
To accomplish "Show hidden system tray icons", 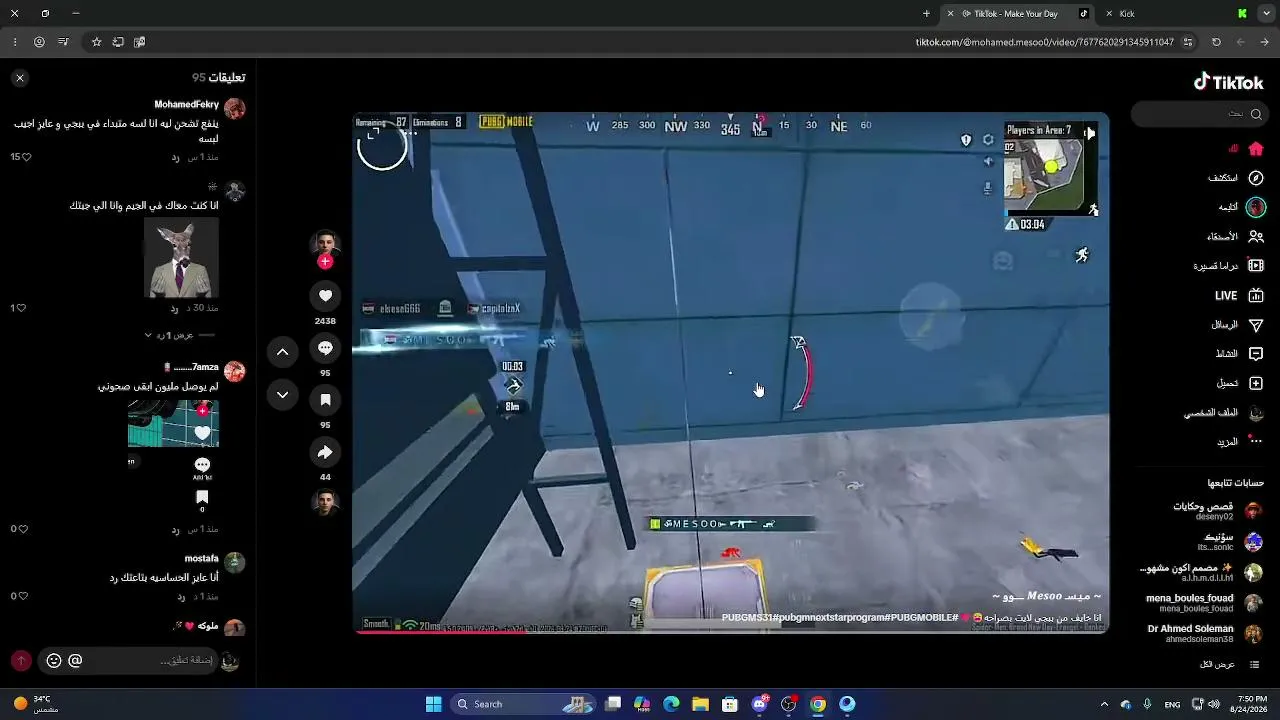I will (x=1104, y=704).
